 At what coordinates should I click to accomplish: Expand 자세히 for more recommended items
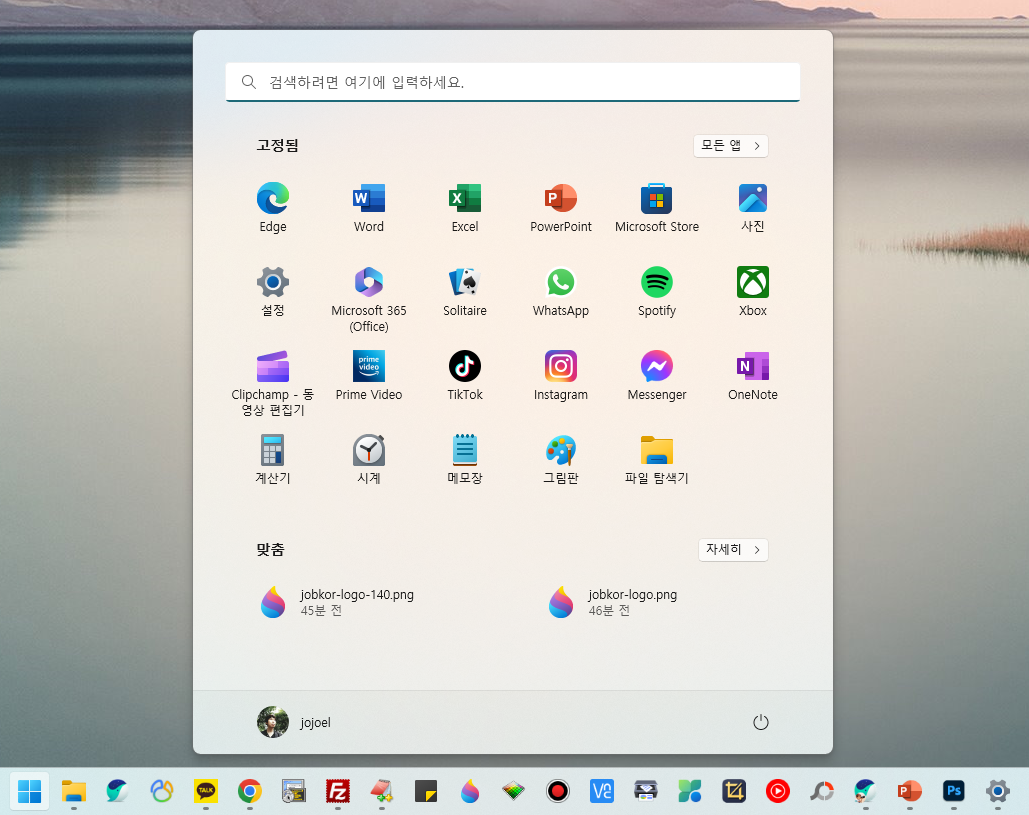click(x=733, y=550)
